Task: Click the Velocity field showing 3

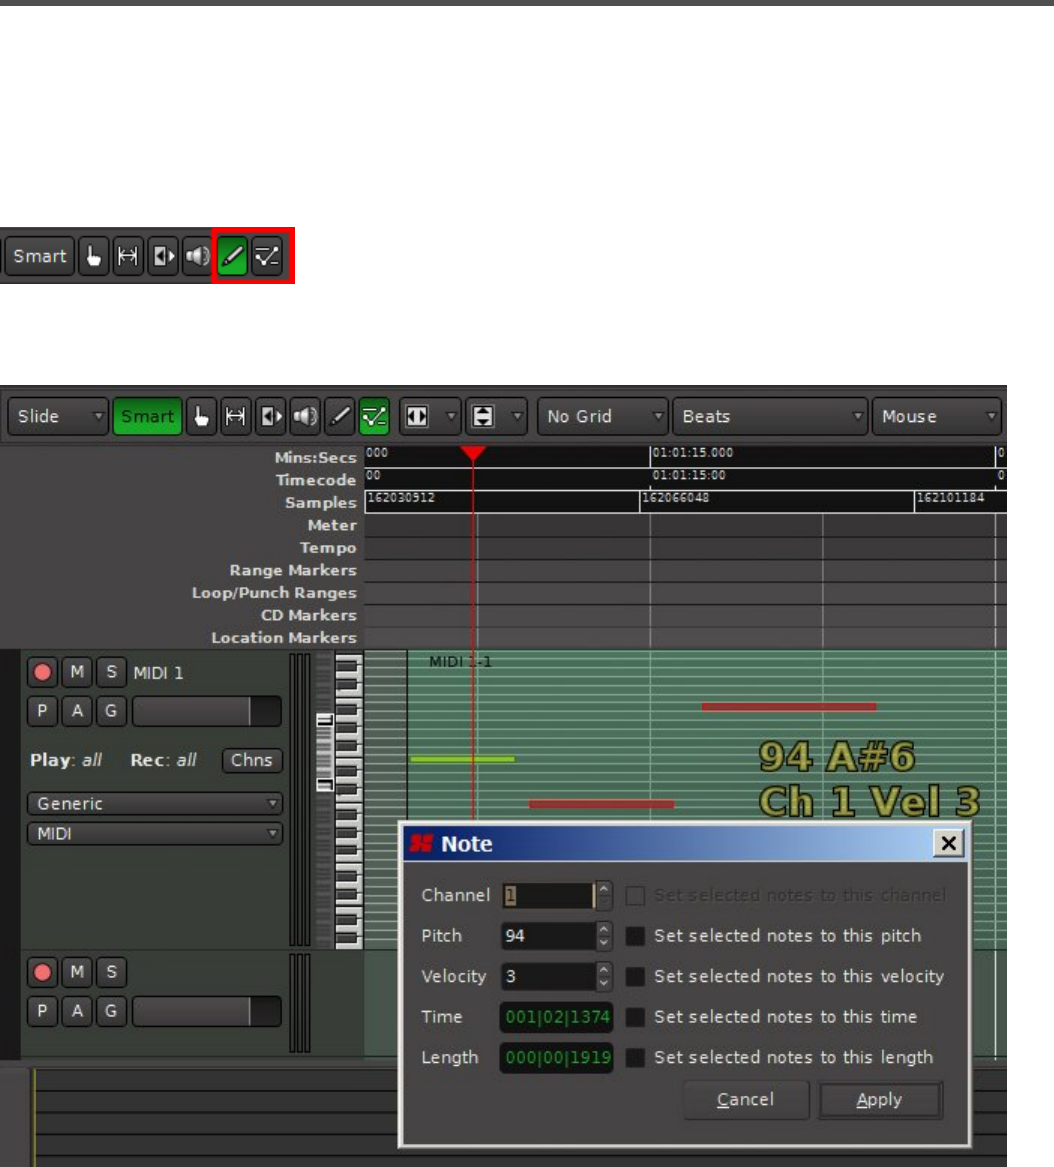Action: pos(549,976)
